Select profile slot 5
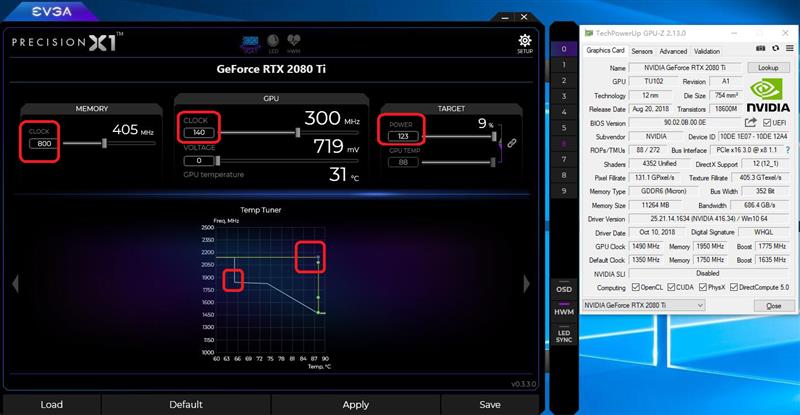 tap(564, 128)
